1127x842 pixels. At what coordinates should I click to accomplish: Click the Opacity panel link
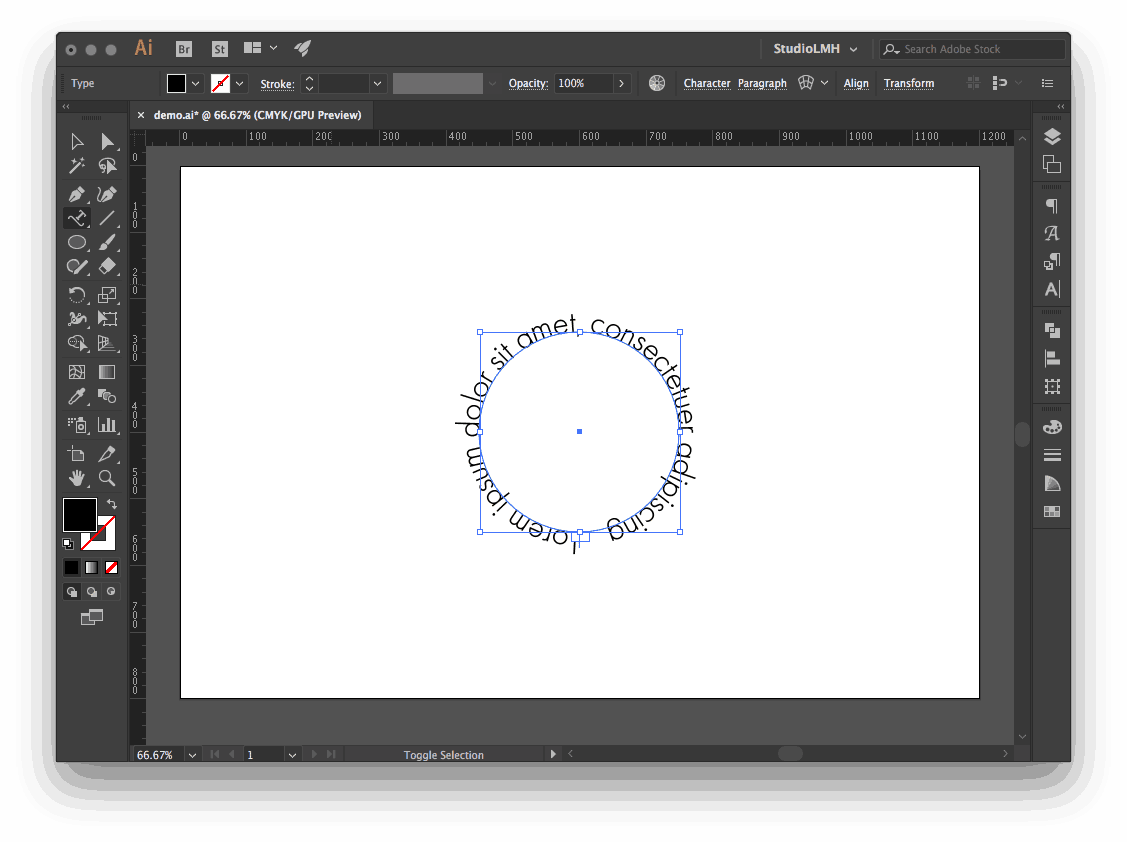[528, 83]
